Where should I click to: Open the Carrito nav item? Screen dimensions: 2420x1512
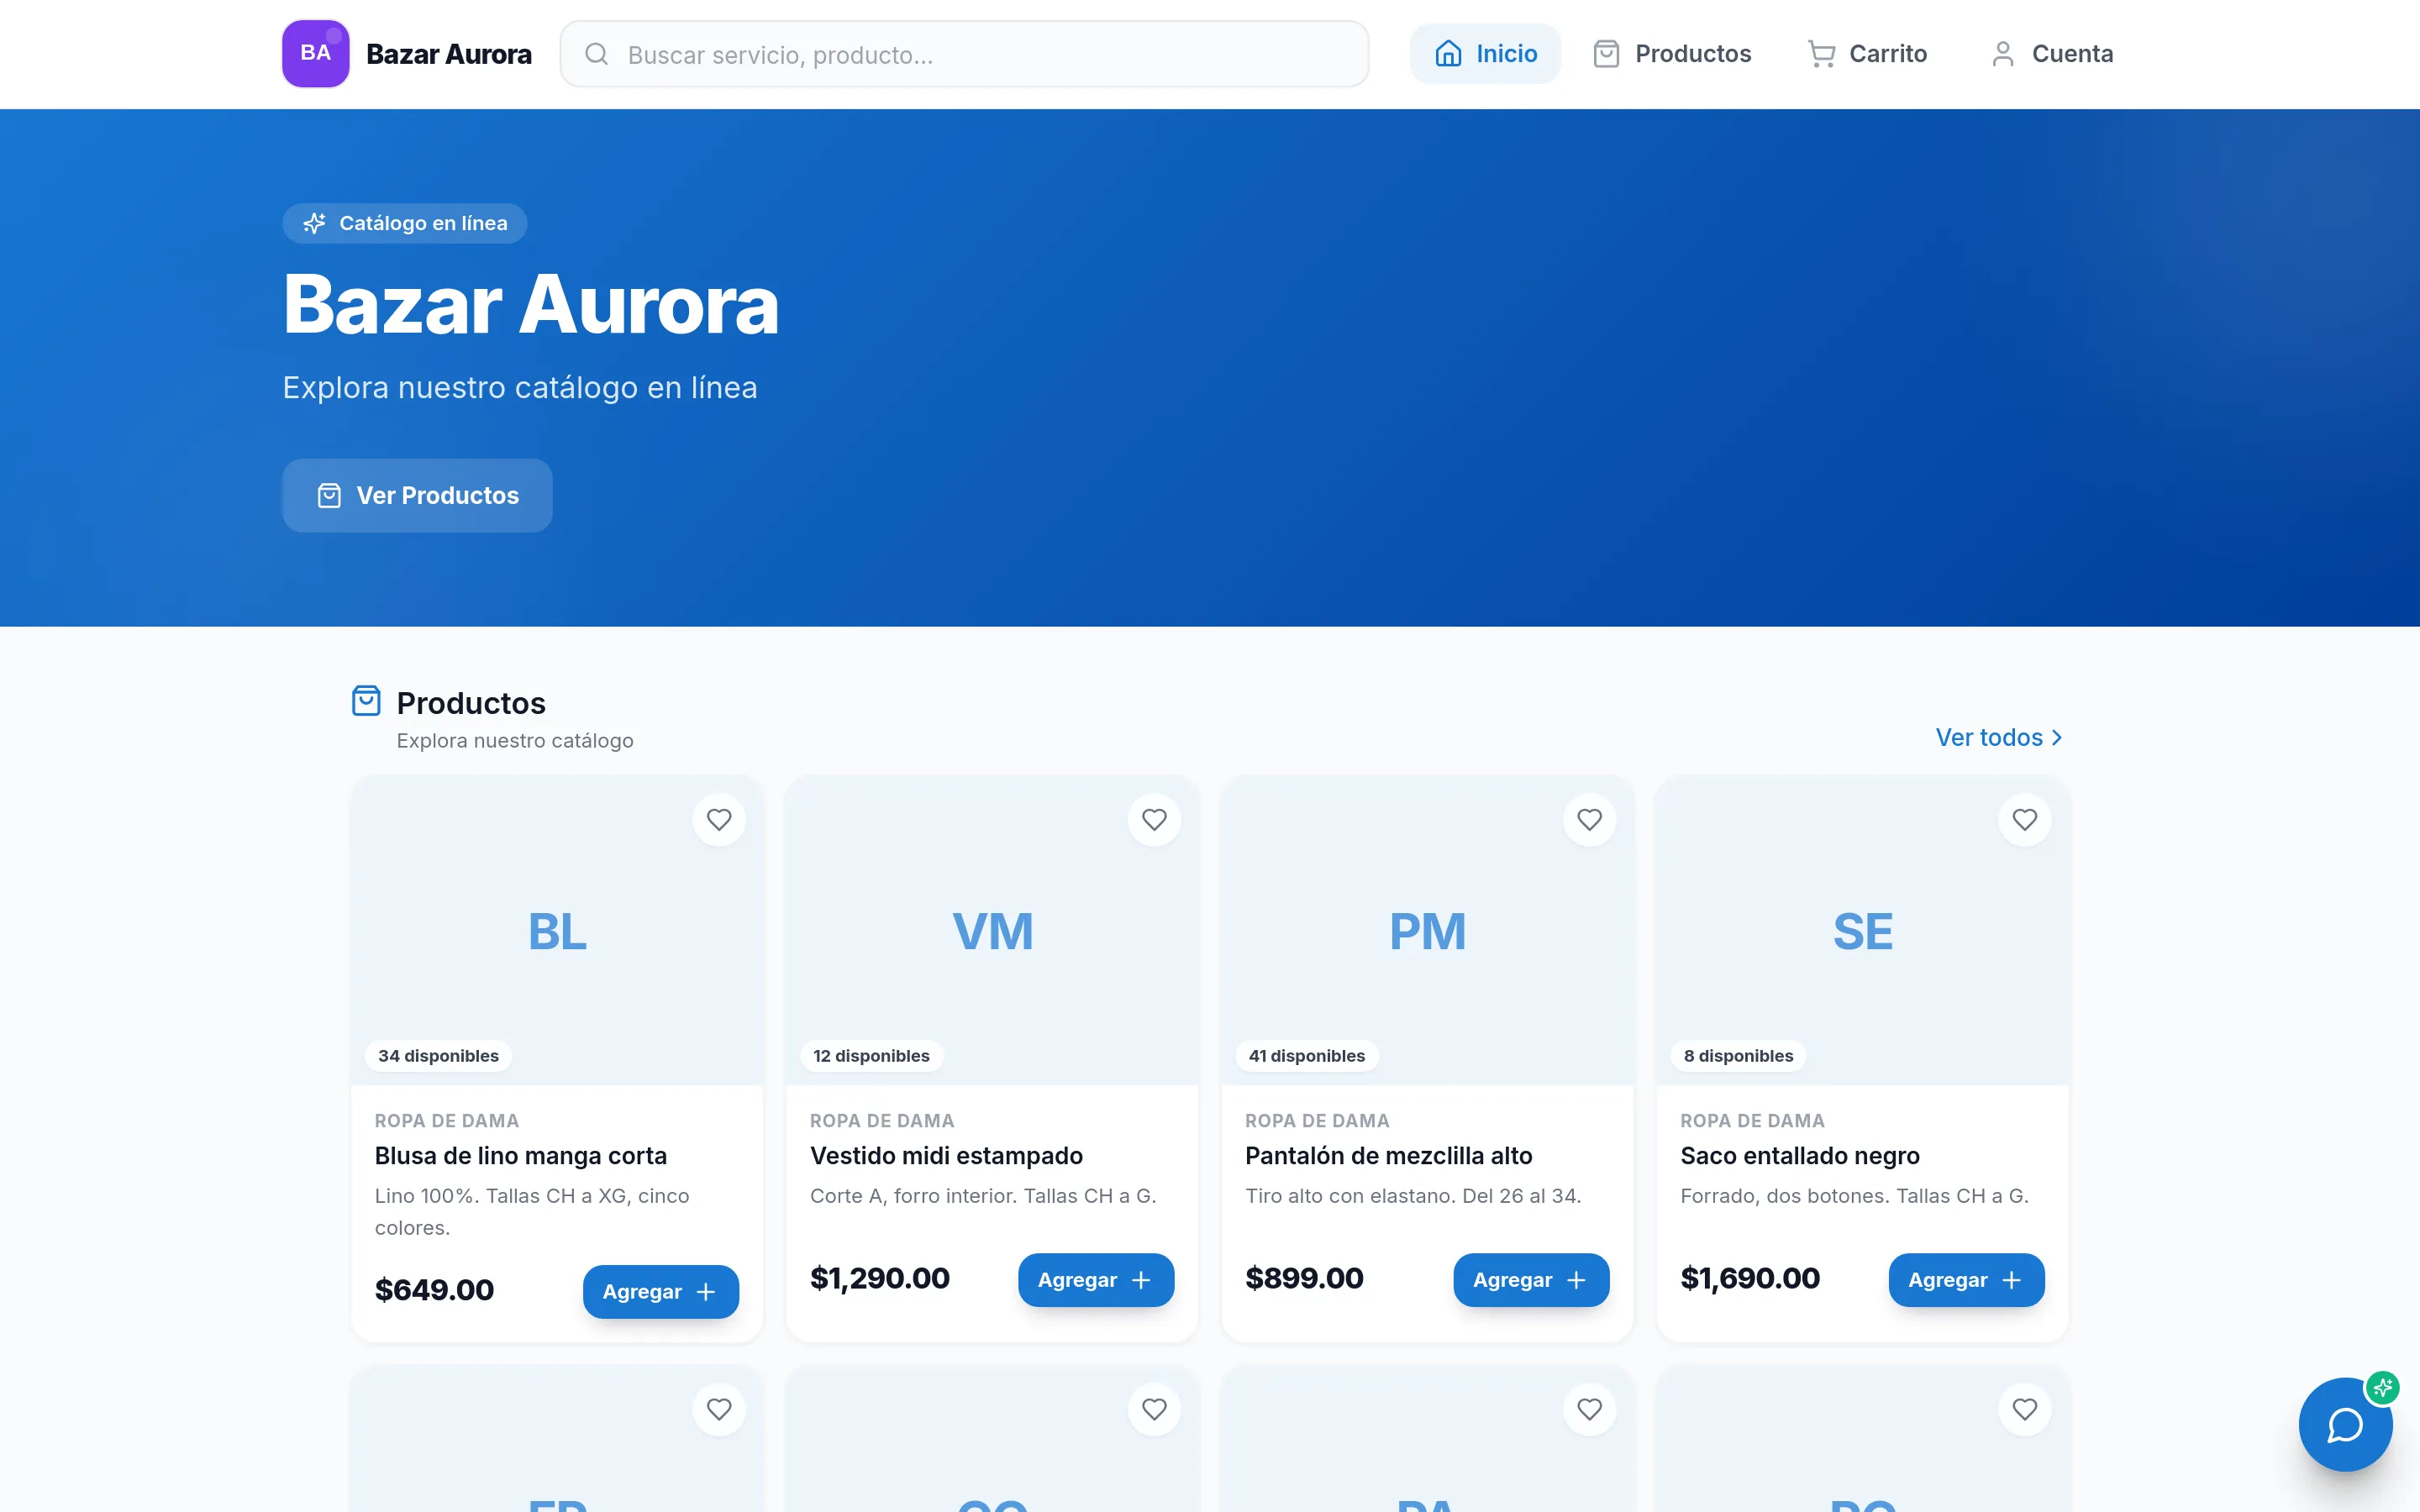1867,54
